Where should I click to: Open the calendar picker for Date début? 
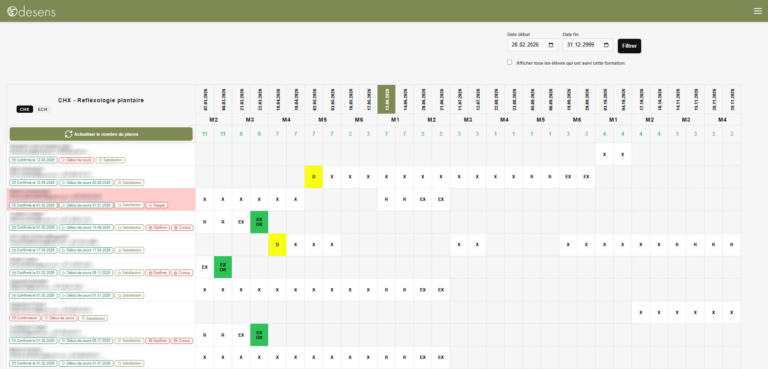point(551,45)
